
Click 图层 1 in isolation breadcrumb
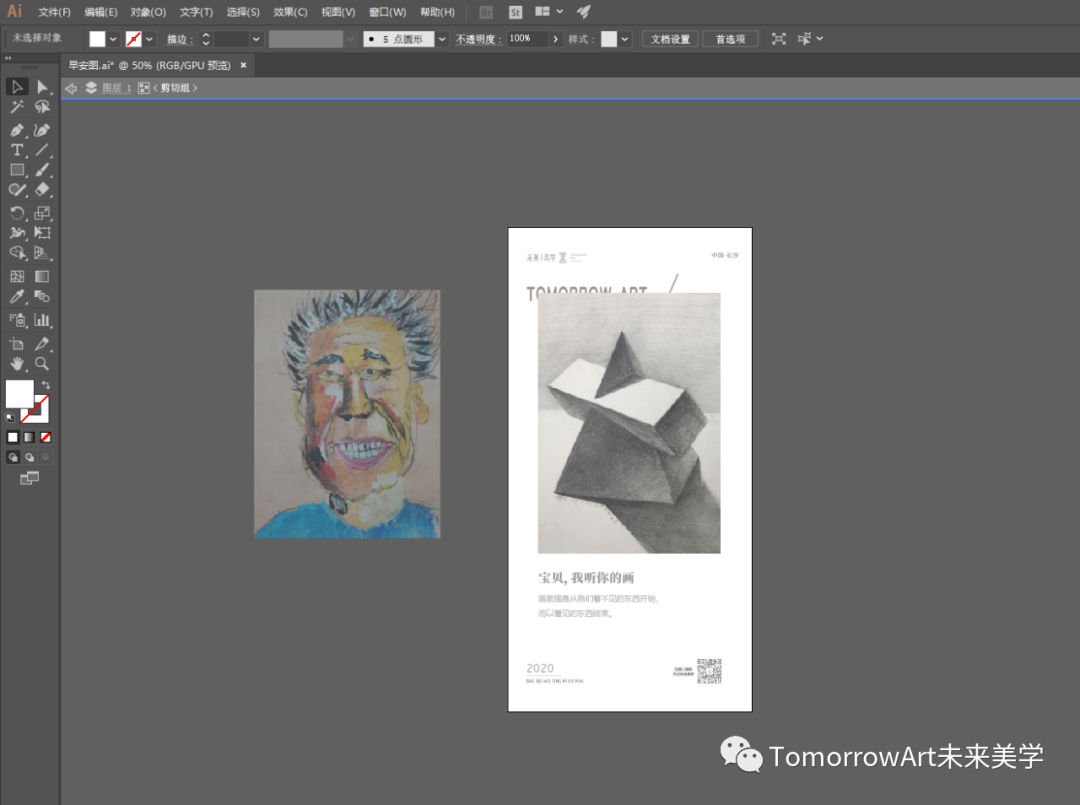coord(116,88)
